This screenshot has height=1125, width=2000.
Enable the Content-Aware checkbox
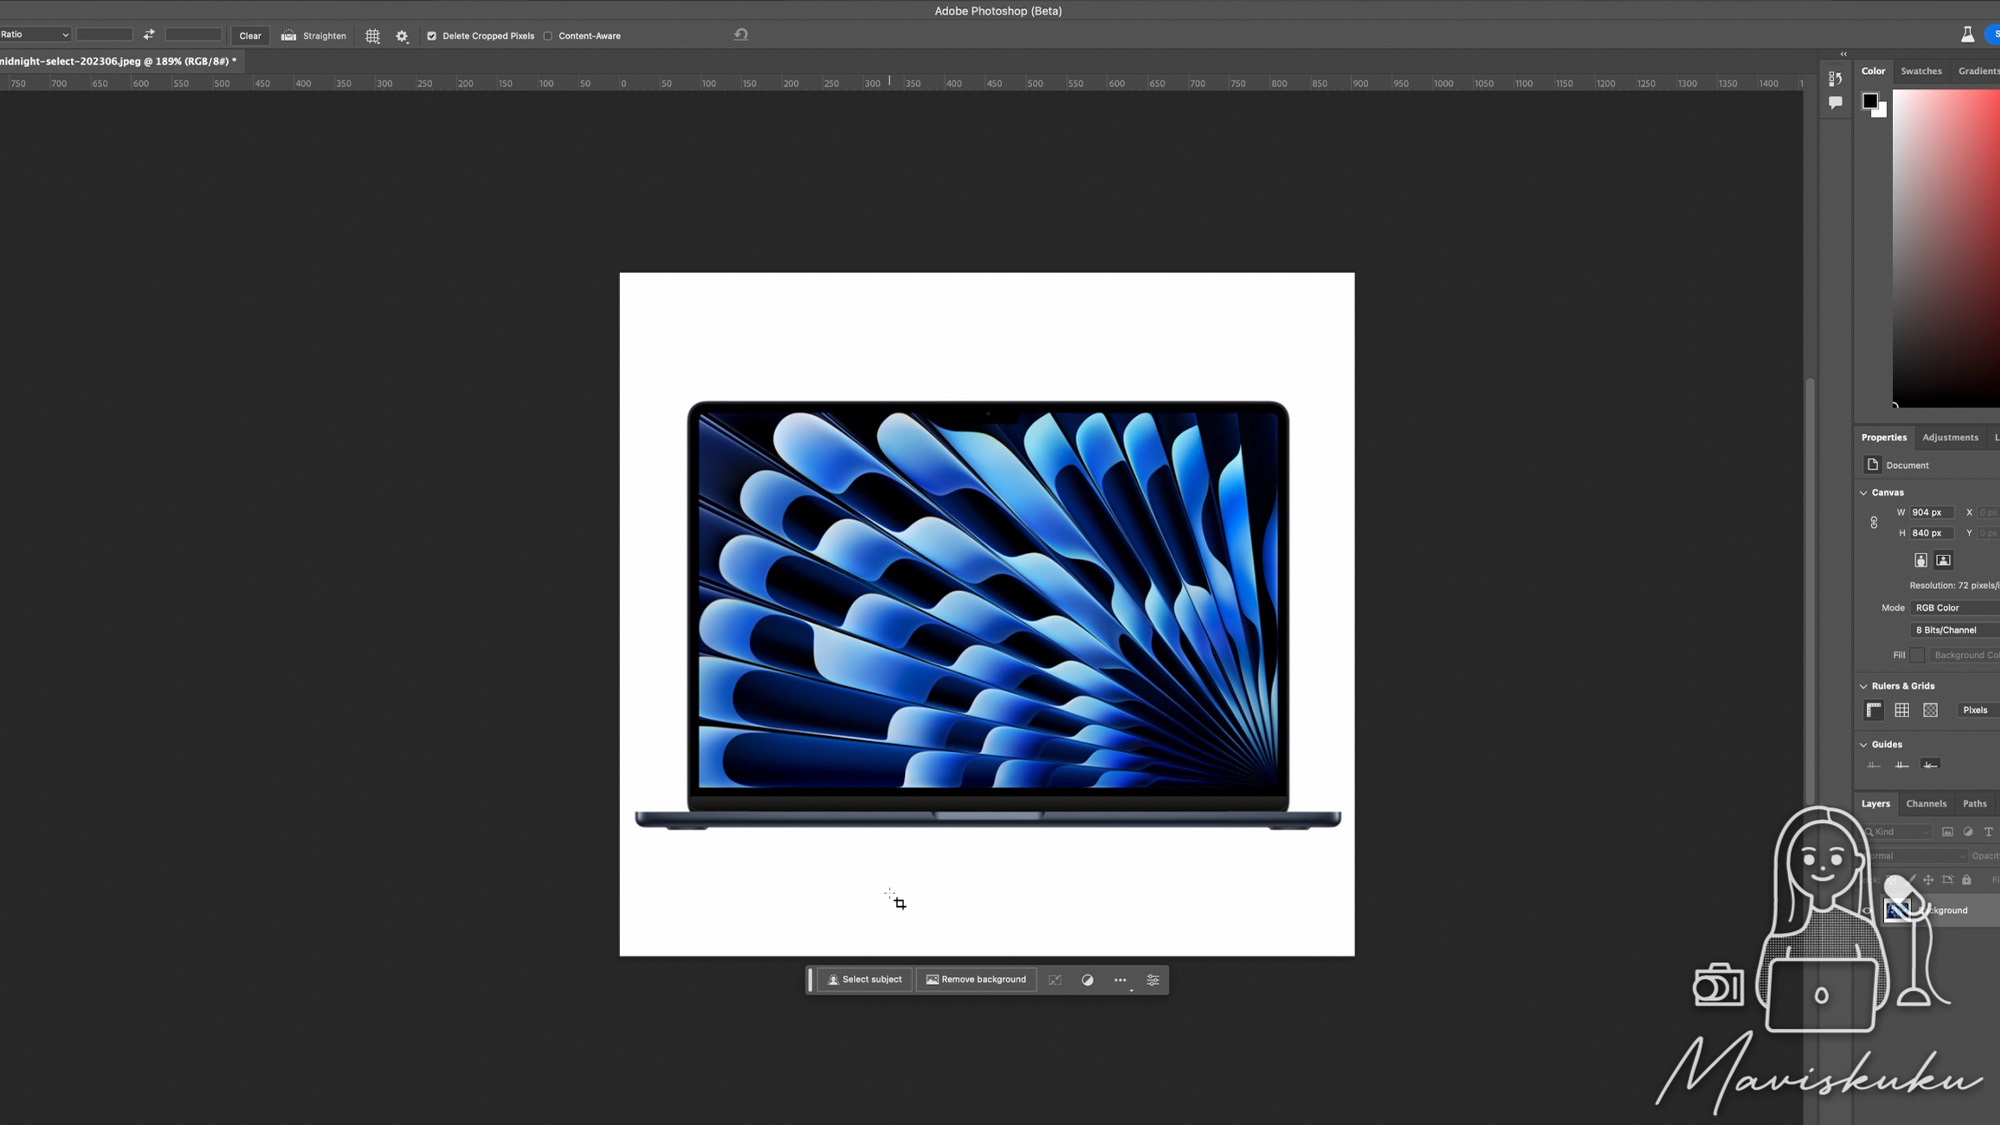548,36
